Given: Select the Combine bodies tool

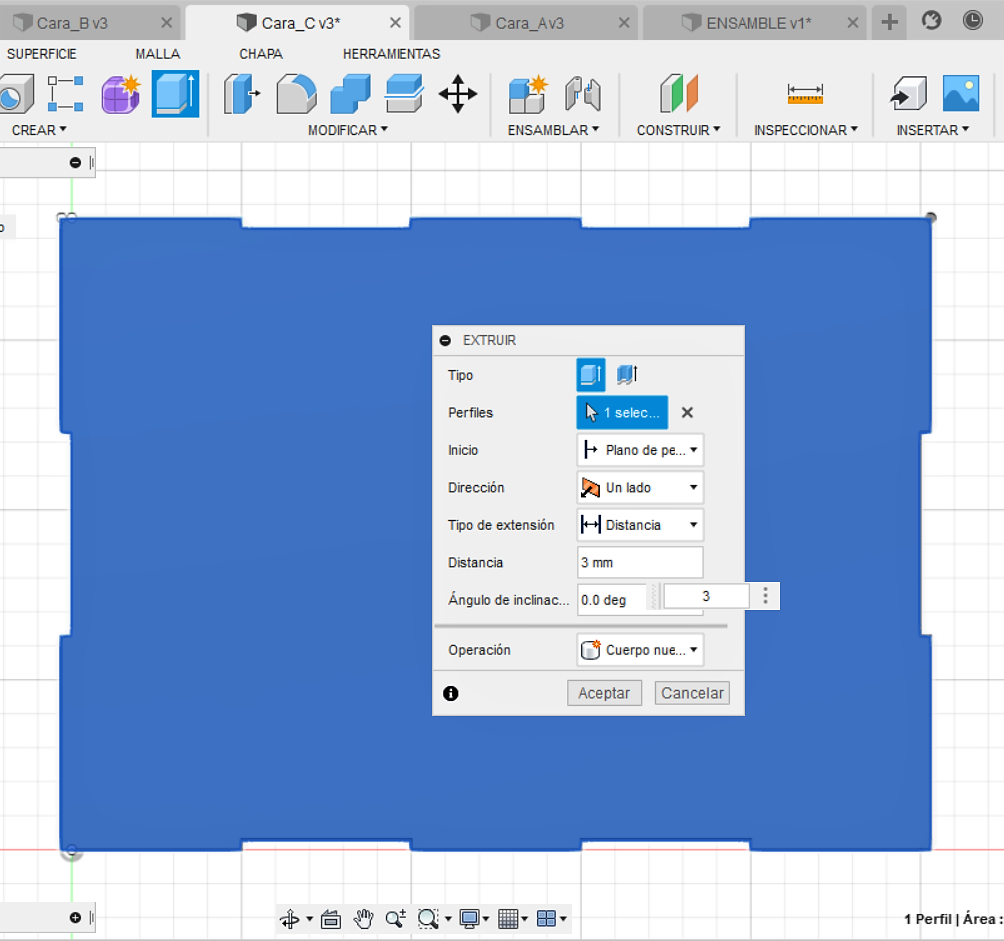Looking at the screenshot, I should click(350, 94).
